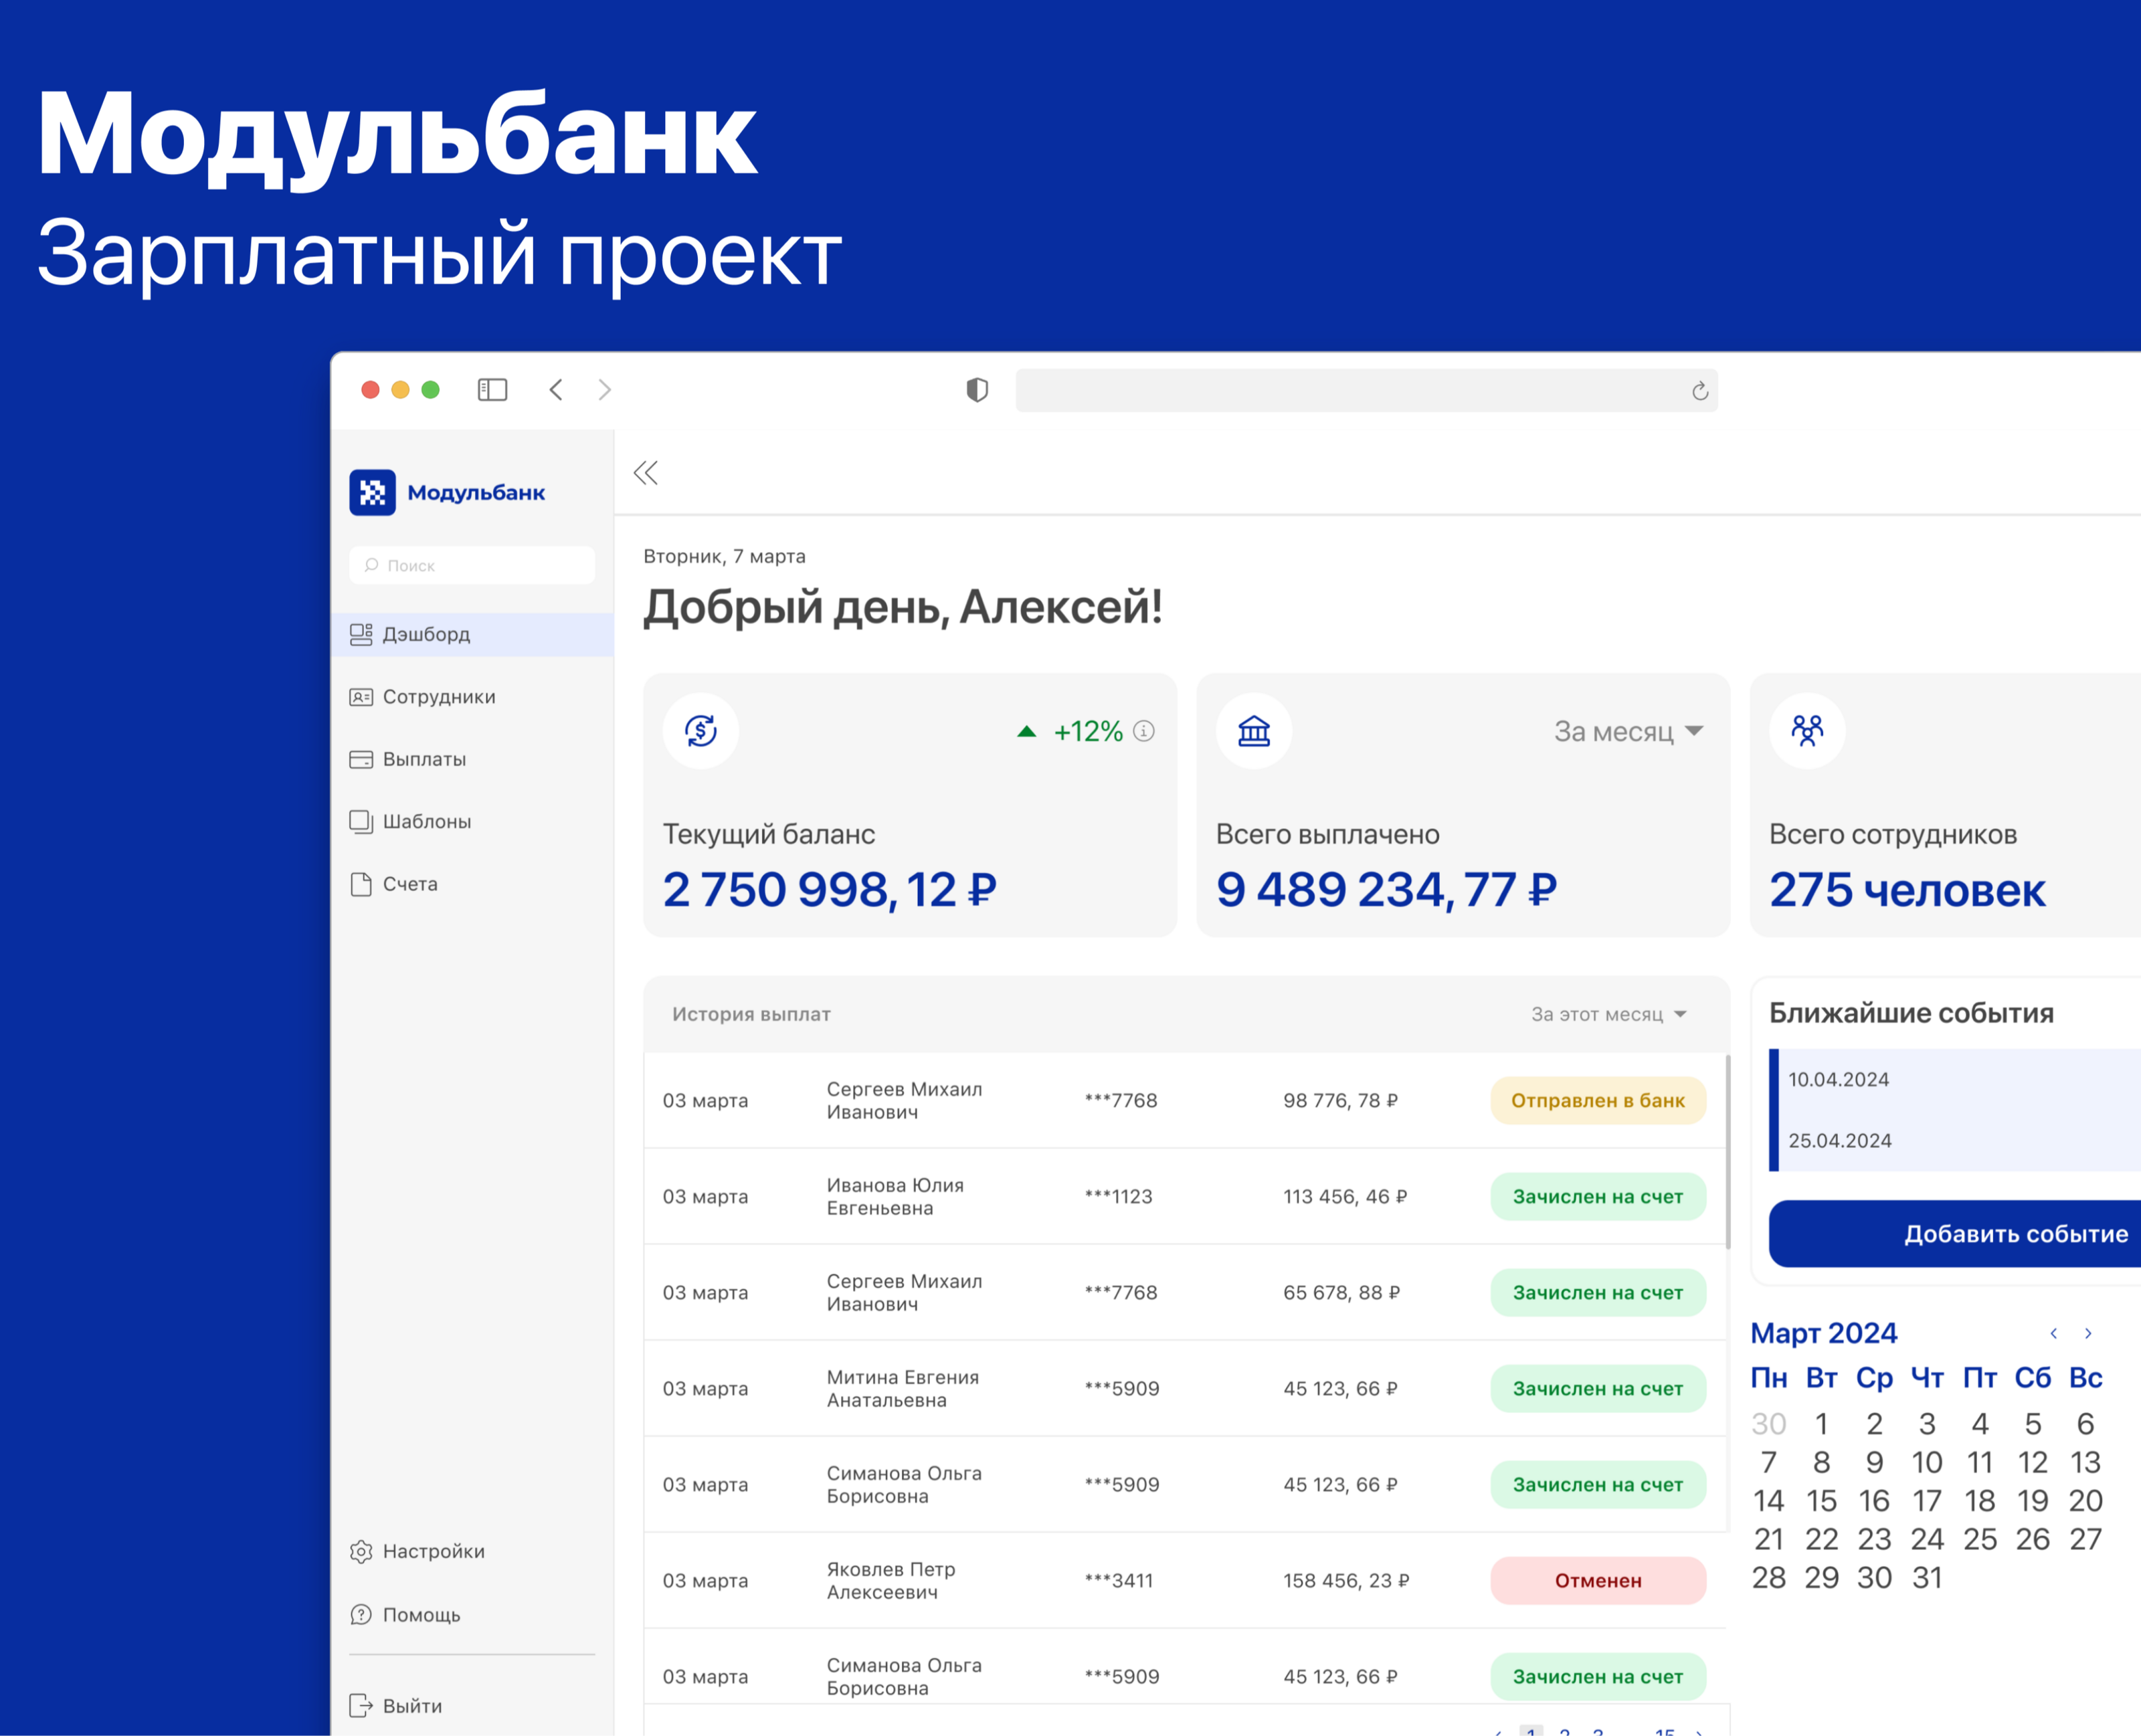Click the Сотрудники ID card icon
Image resolution: width=2141 pixels, height=1736 pixels.
coord(361,697)
